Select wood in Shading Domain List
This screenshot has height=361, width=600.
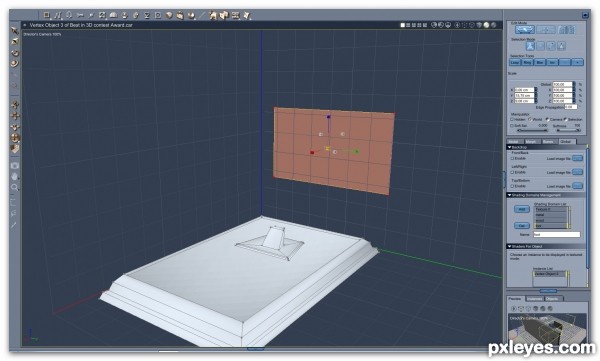550,221
